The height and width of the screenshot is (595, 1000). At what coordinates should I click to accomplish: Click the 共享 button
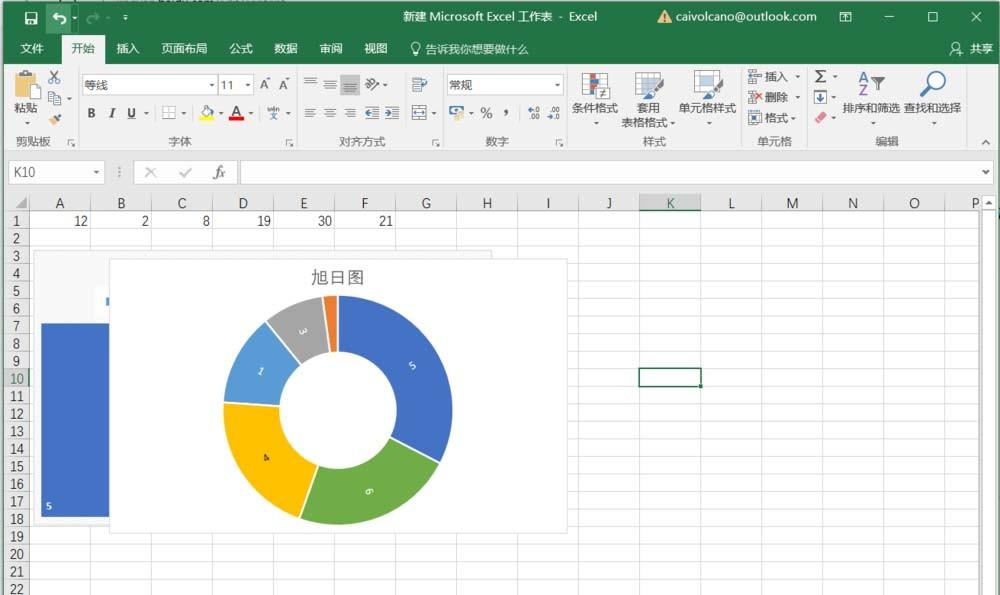pyautogui.click(x=974, y=48)
